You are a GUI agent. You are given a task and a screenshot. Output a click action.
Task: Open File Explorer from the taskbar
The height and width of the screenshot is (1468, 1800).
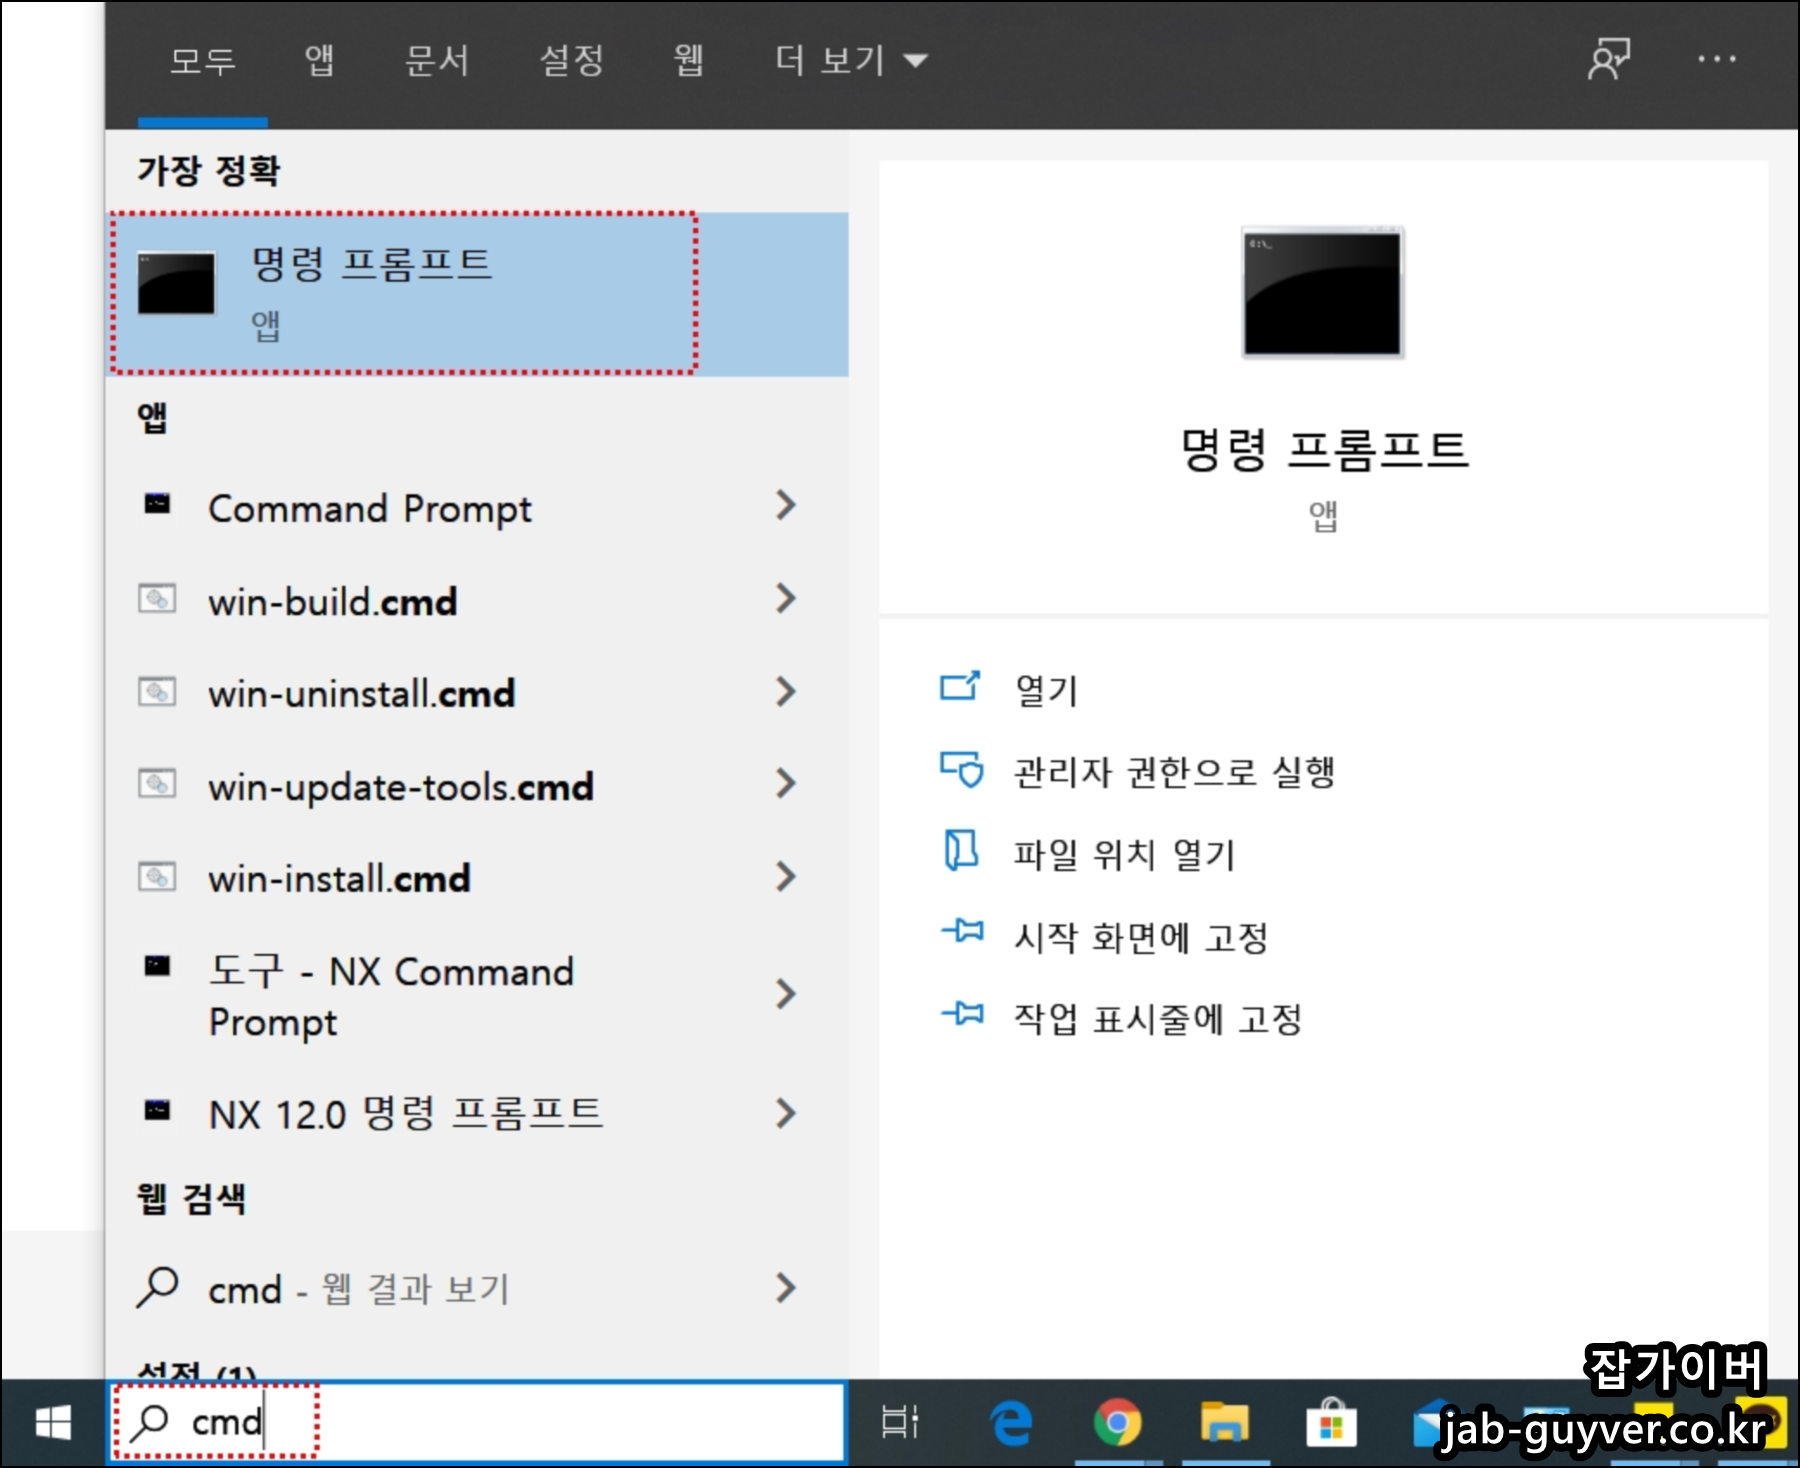[x=1226, y=1420]
